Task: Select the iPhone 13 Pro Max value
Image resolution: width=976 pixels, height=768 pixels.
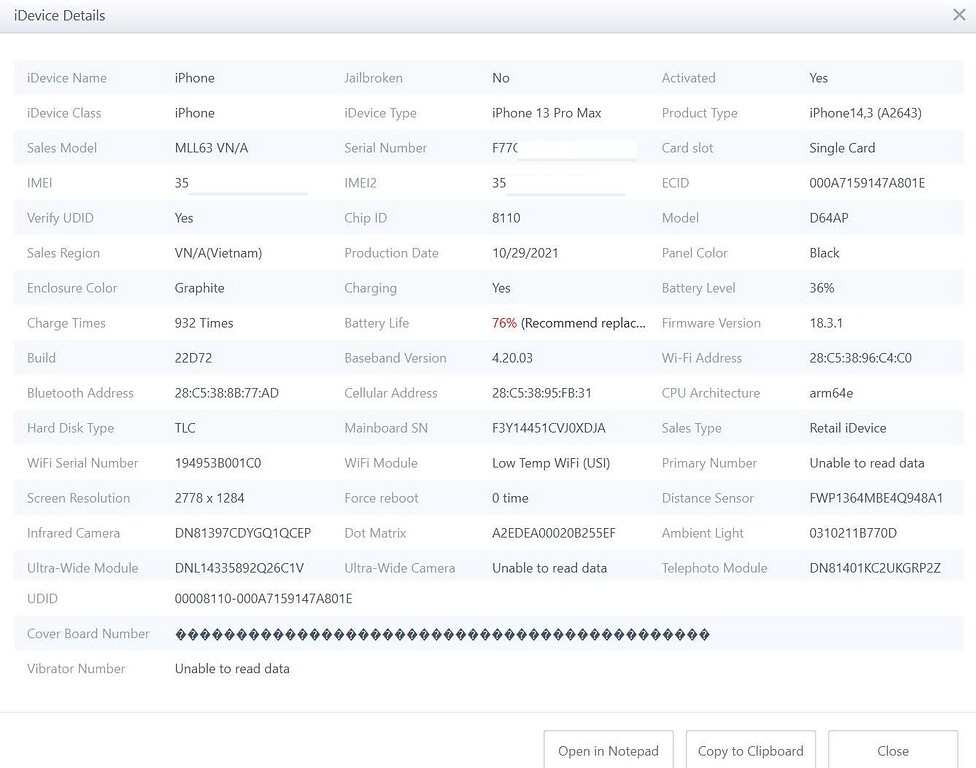Action: [x=547, y=113]
